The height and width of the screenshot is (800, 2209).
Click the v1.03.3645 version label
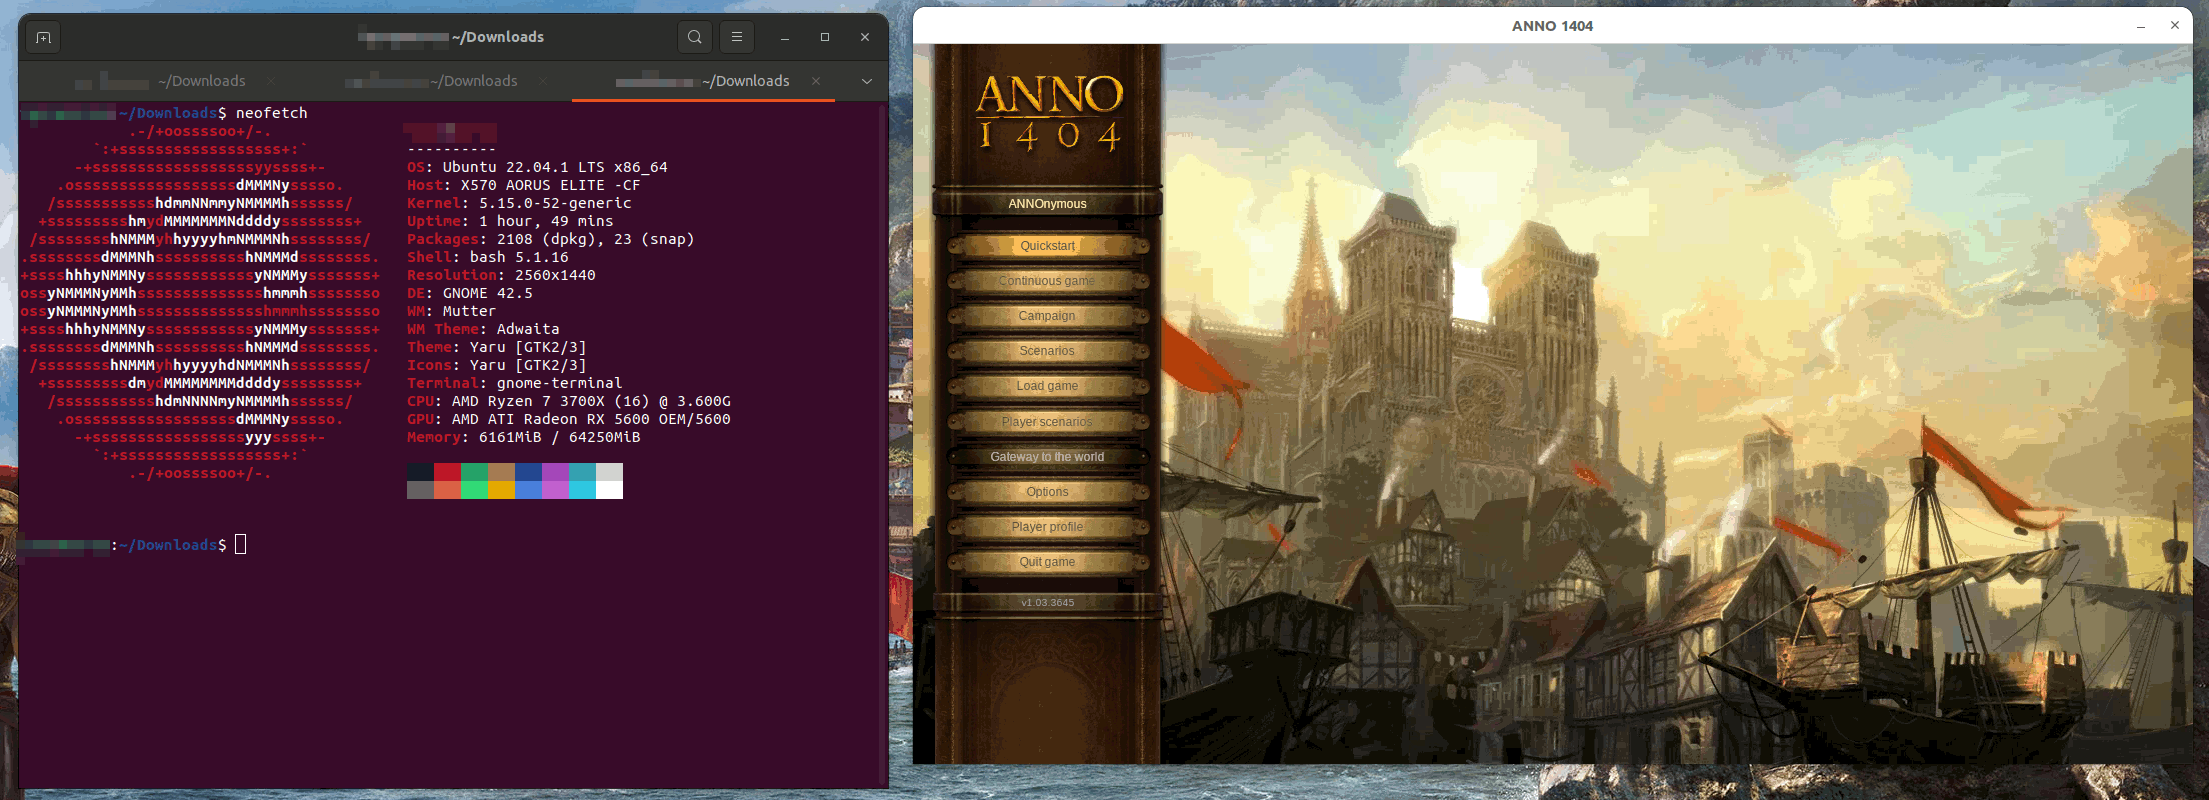[1047, 602]
